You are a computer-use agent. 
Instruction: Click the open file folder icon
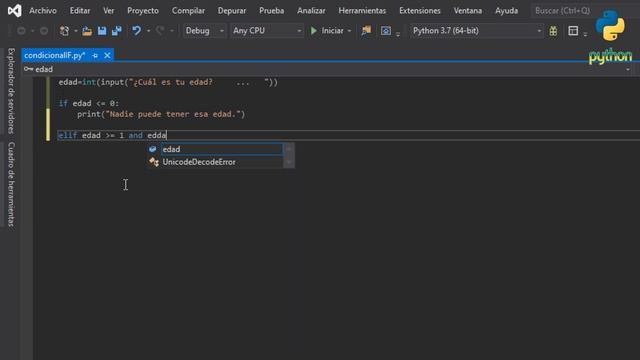point(87,31)
